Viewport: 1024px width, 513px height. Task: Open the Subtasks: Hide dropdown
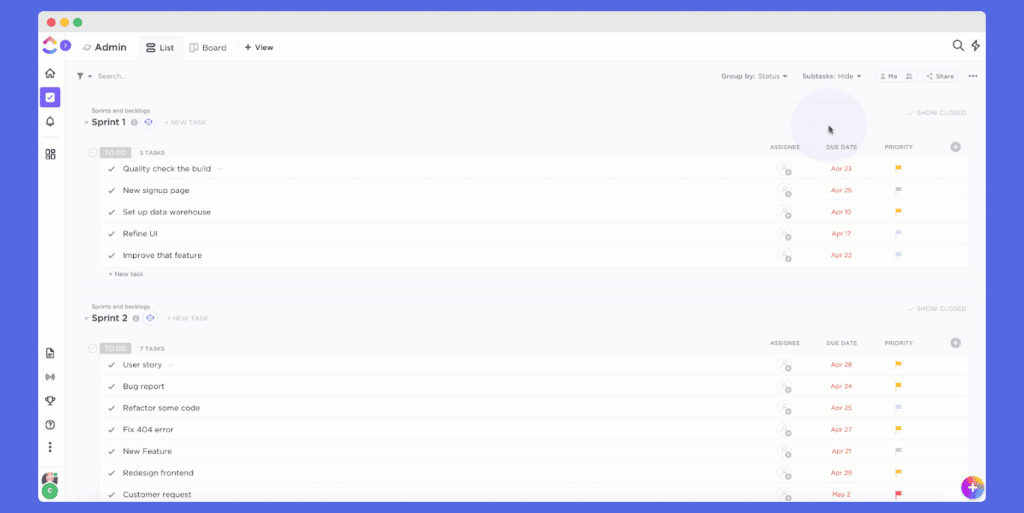click(831, 76)
